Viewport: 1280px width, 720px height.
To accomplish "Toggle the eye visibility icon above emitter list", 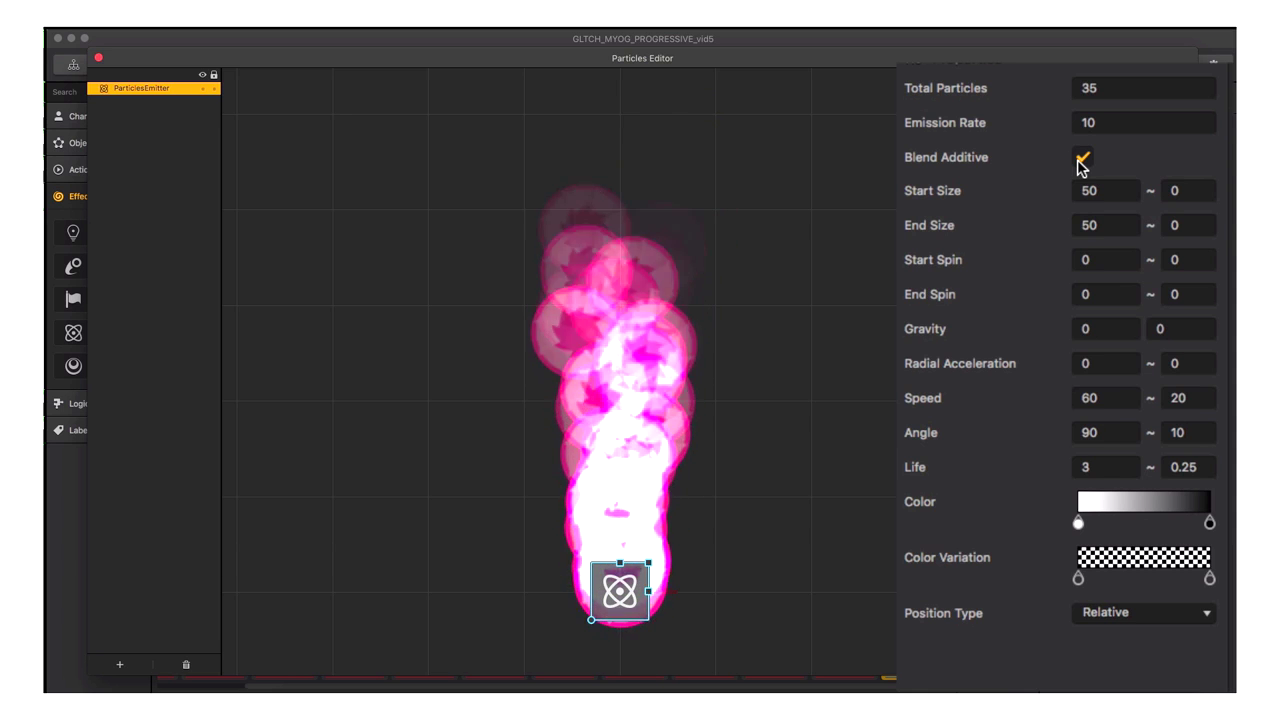I will click(x=202, y=75).
